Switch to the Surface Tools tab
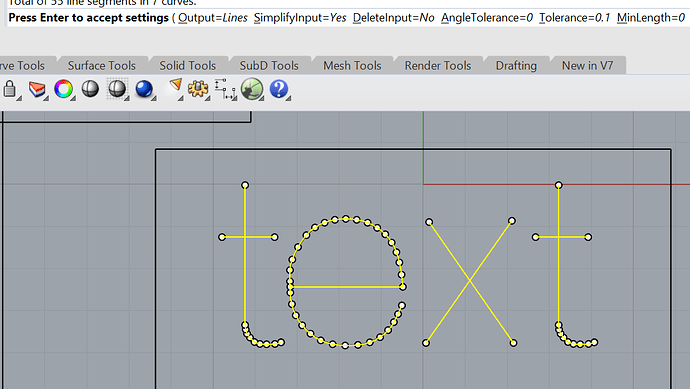 pos(102,66)
